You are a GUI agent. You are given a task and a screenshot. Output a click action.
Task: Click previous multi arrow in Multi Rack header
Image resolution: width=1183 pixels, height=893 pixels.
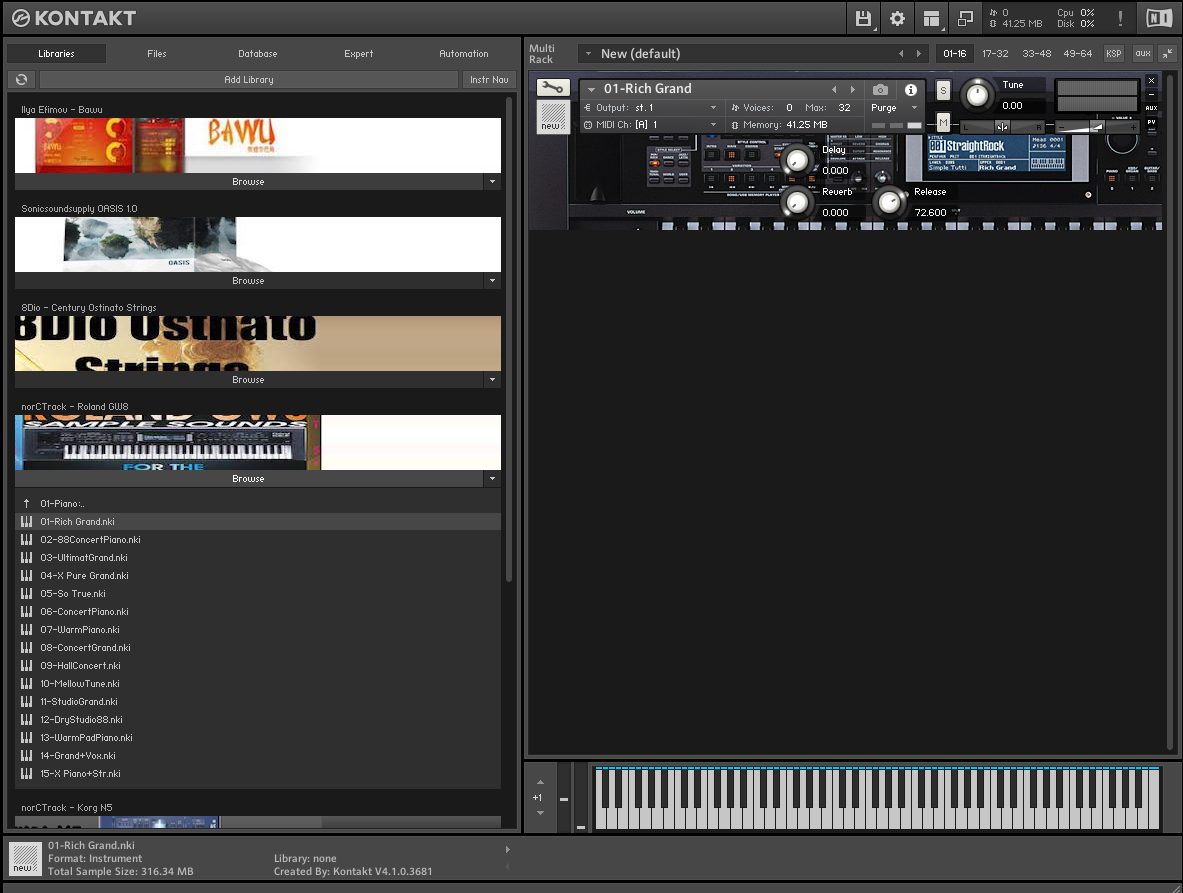(901, 54)
